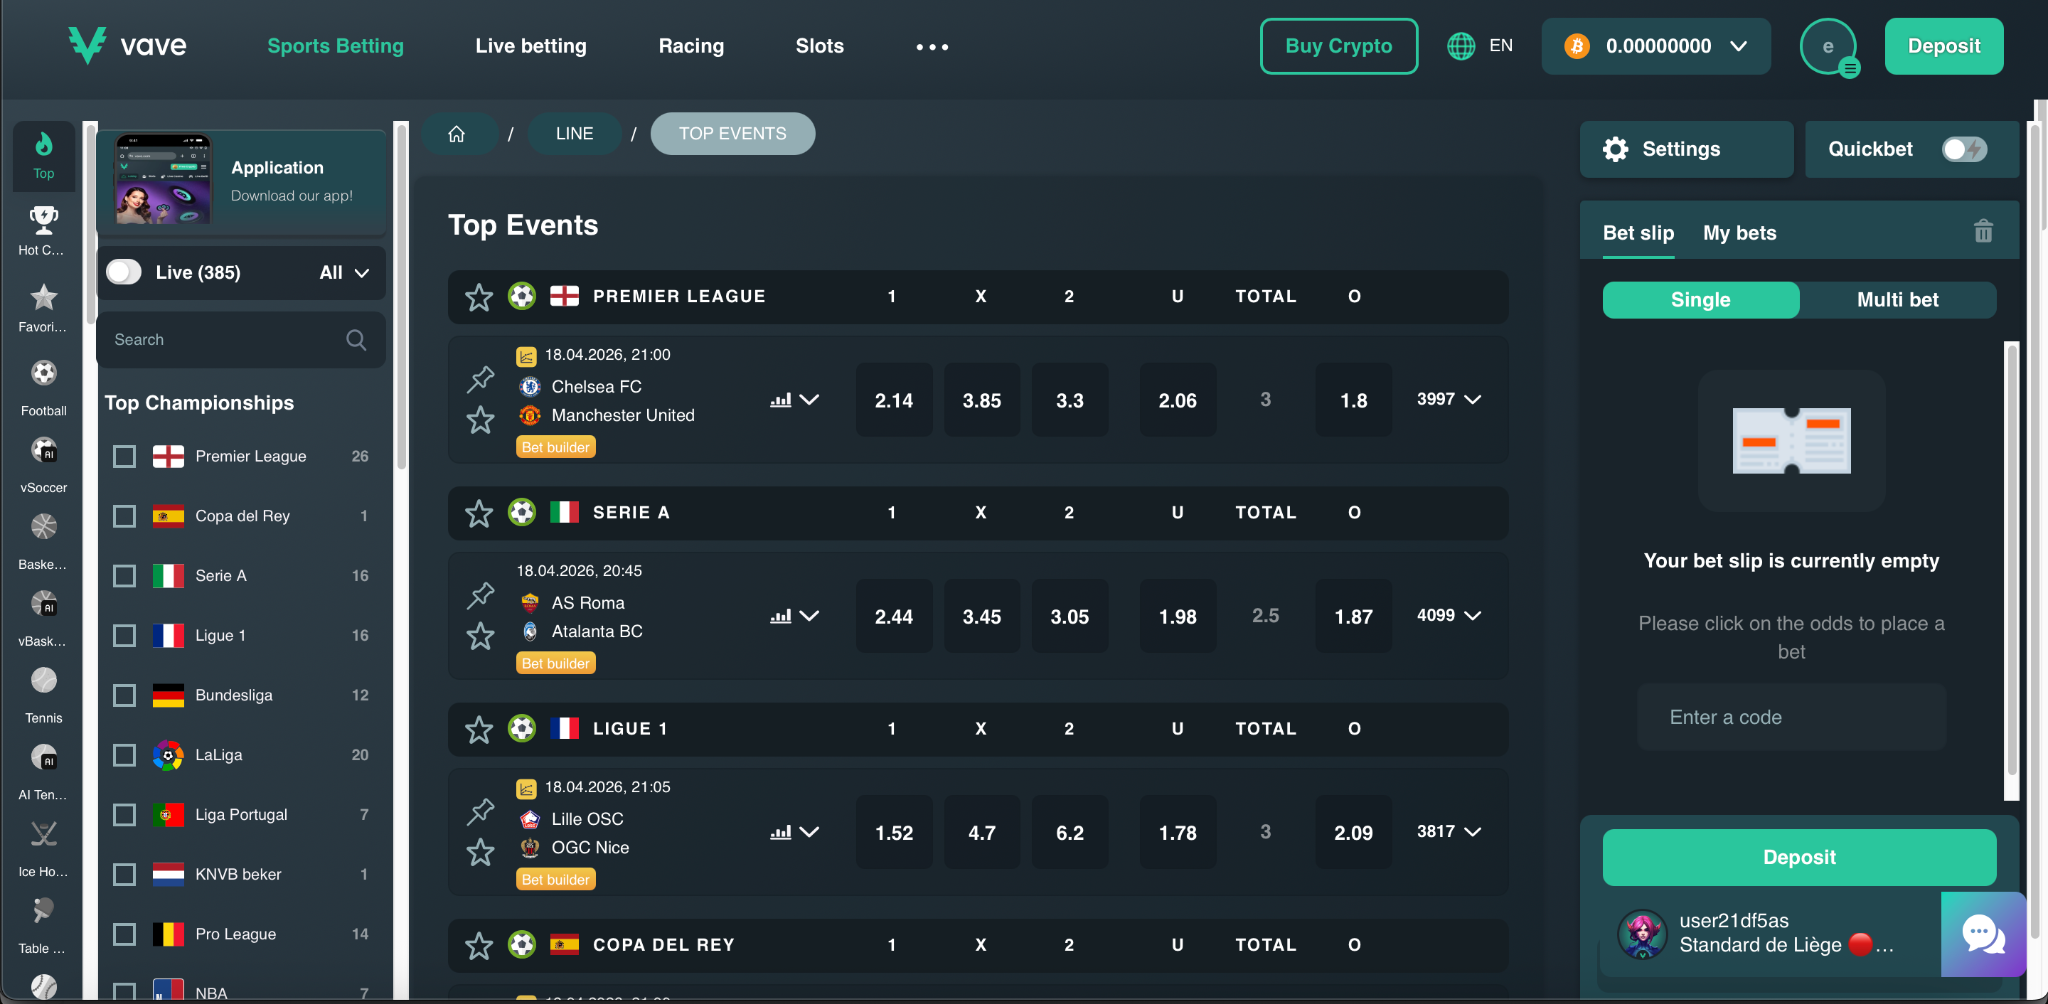Go to home breadcrumb icon
The width and height of the screenshot is (2048, 1004).
point(457,134)
